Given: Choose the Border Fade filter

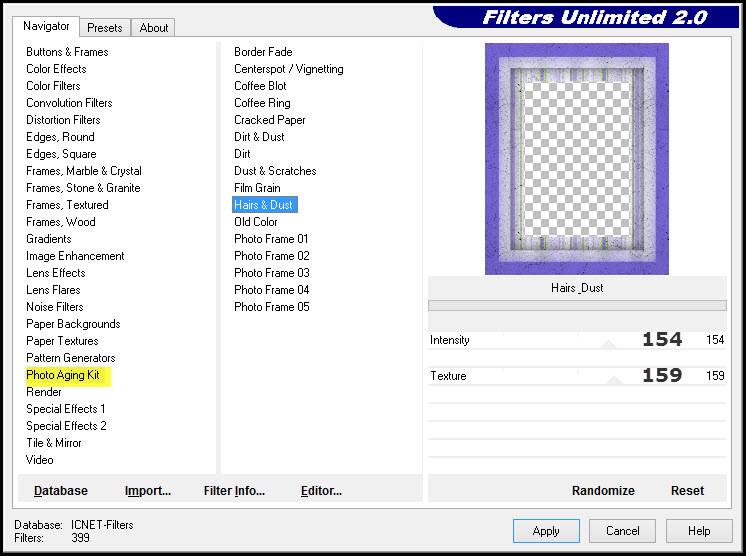Looking at the screenshot, I should (x=263, y=52).
